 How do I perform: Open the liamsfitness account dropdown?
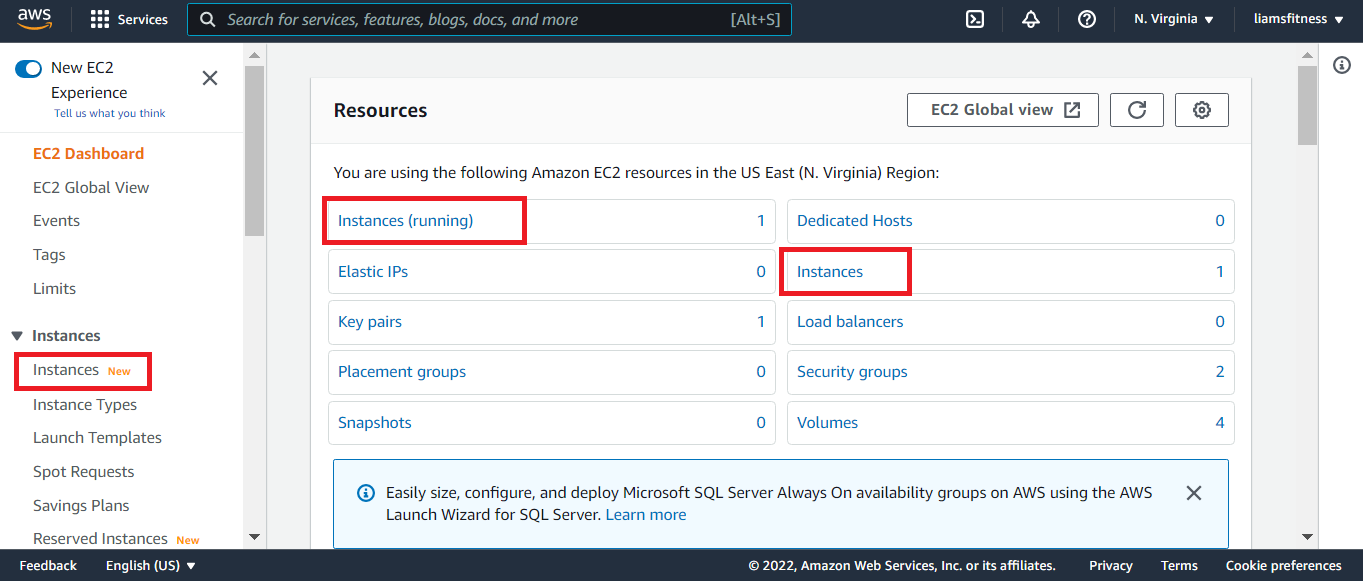1298,20
